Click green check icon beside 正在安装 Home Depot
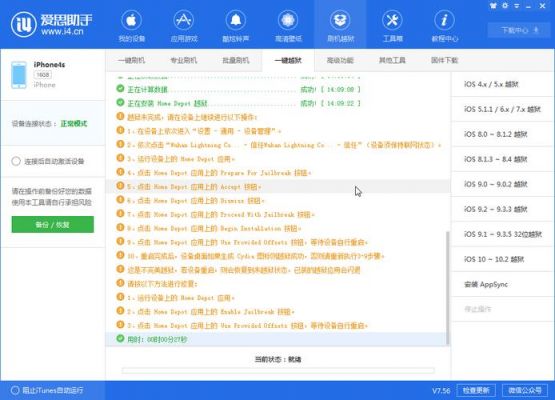 (x=120, y=103)
